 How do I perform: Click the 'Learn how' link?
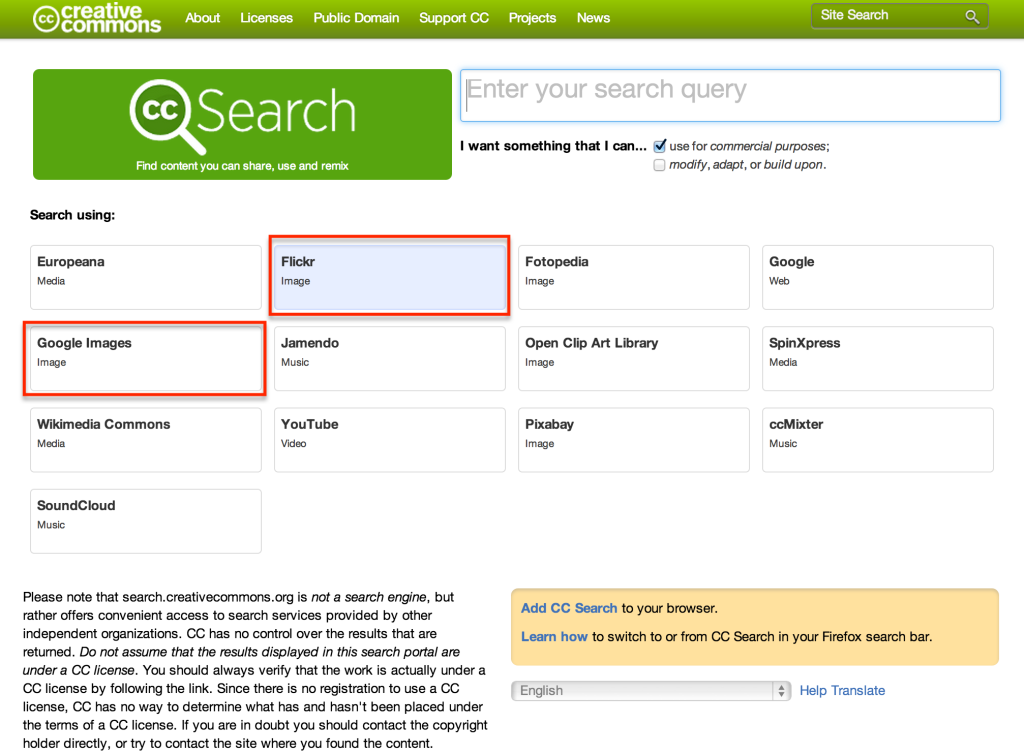pyautogui.click(x=554, y=637)
